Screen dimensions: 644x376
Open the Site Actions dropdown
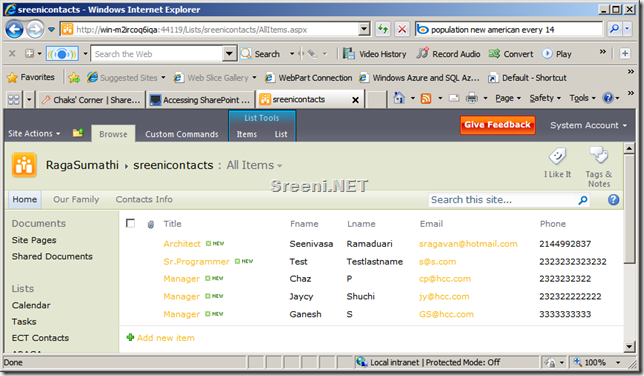pos(34,134)
